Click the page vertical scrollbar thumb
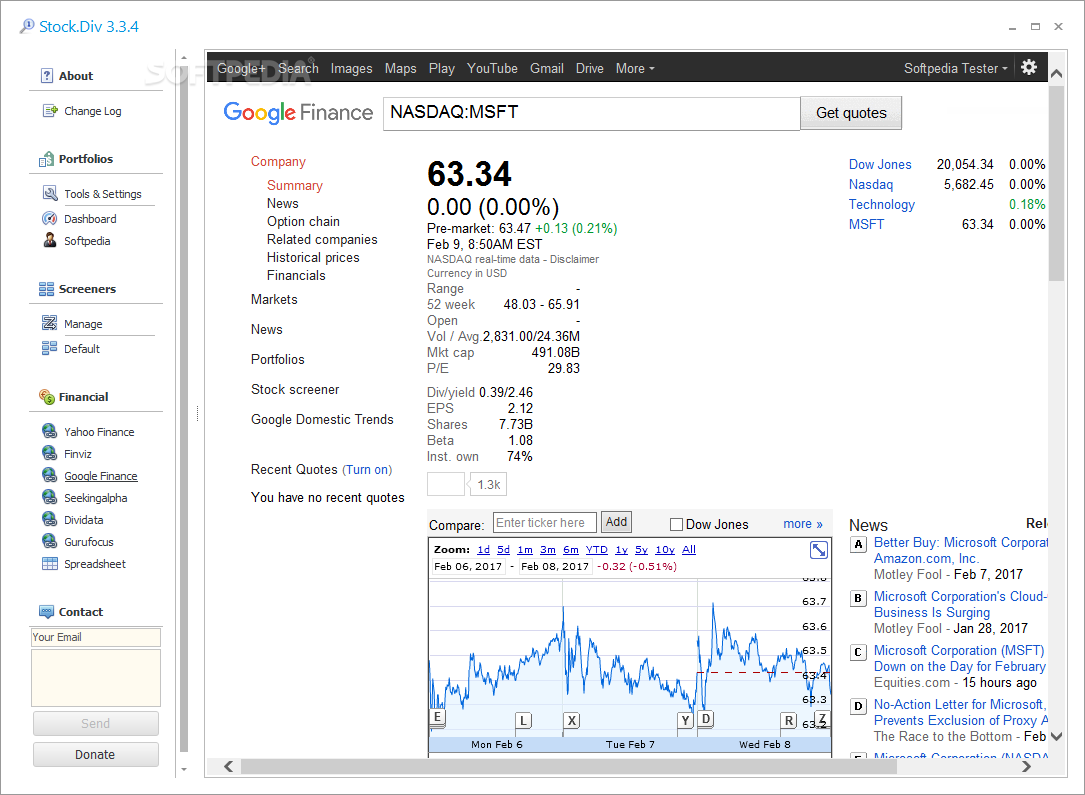Viewport: 1085px width, 795px height. coord(1056,182)
